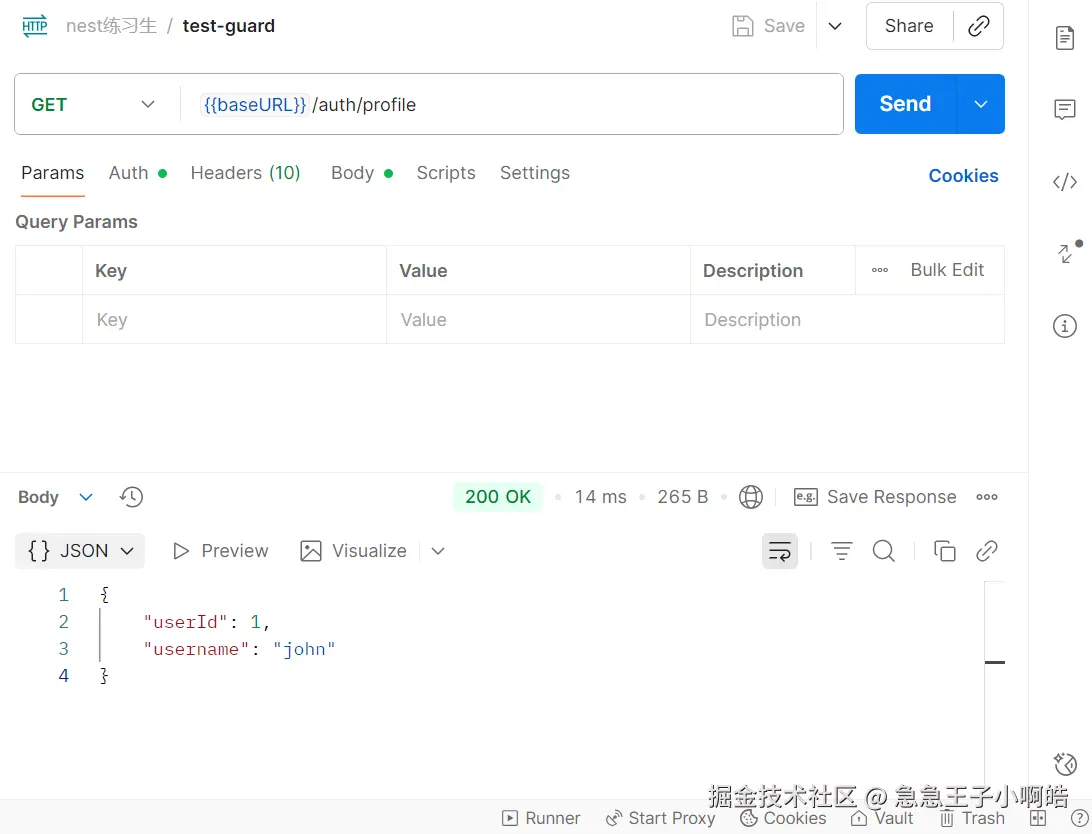This screenshot has width=1092, height=834.
Task: Search within the response body
Action: click(884, 551)
